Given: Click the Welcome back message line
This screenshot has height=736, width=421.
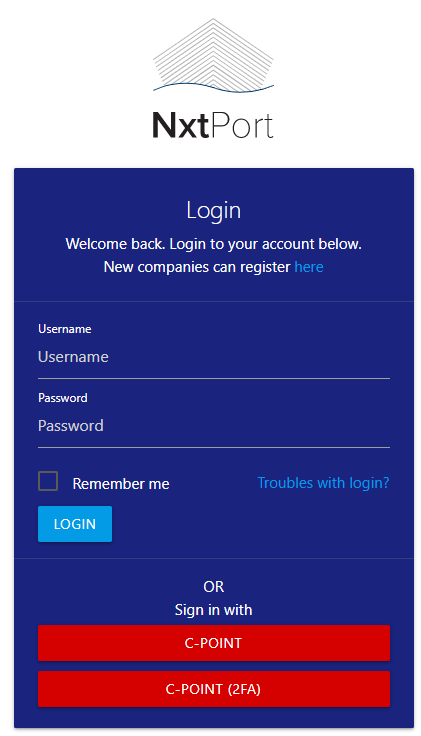Looking at the screenshot, I should click(214, 244).
